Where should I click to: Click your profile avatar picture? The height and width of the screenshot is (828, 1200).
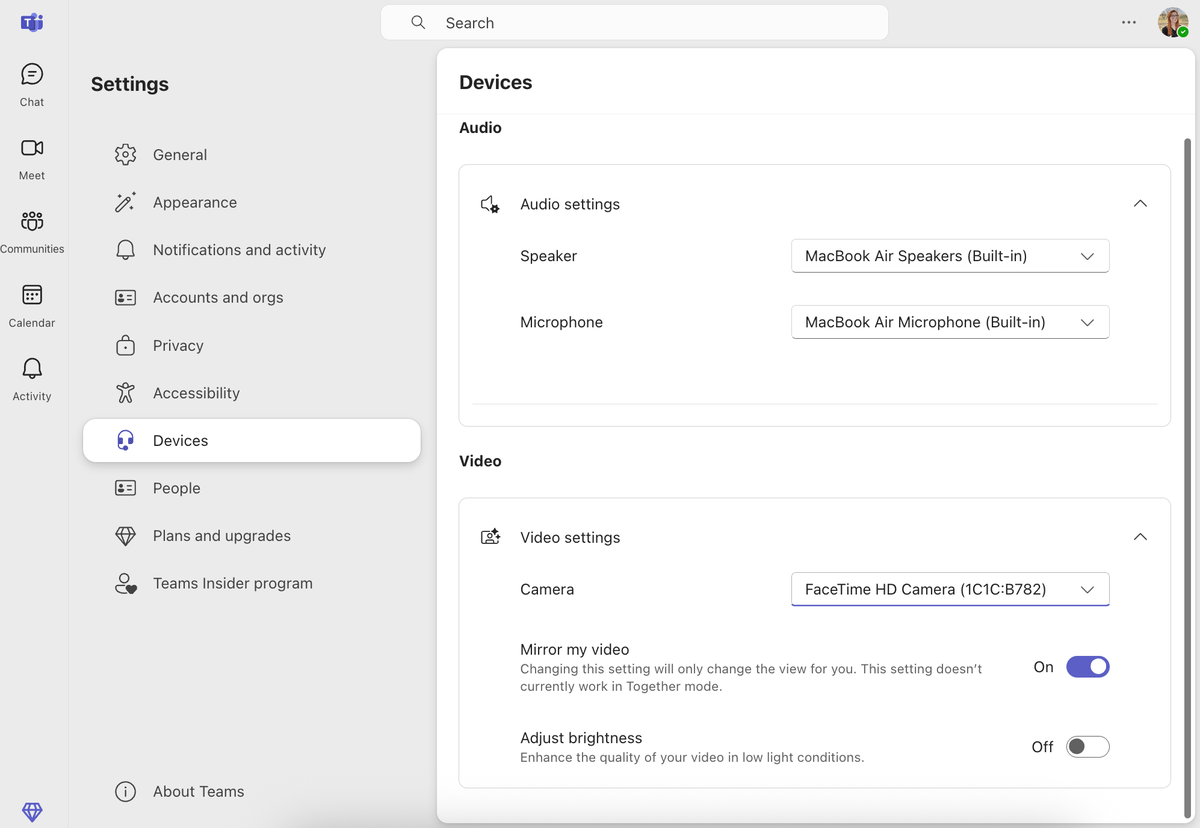pos(1172,22)
